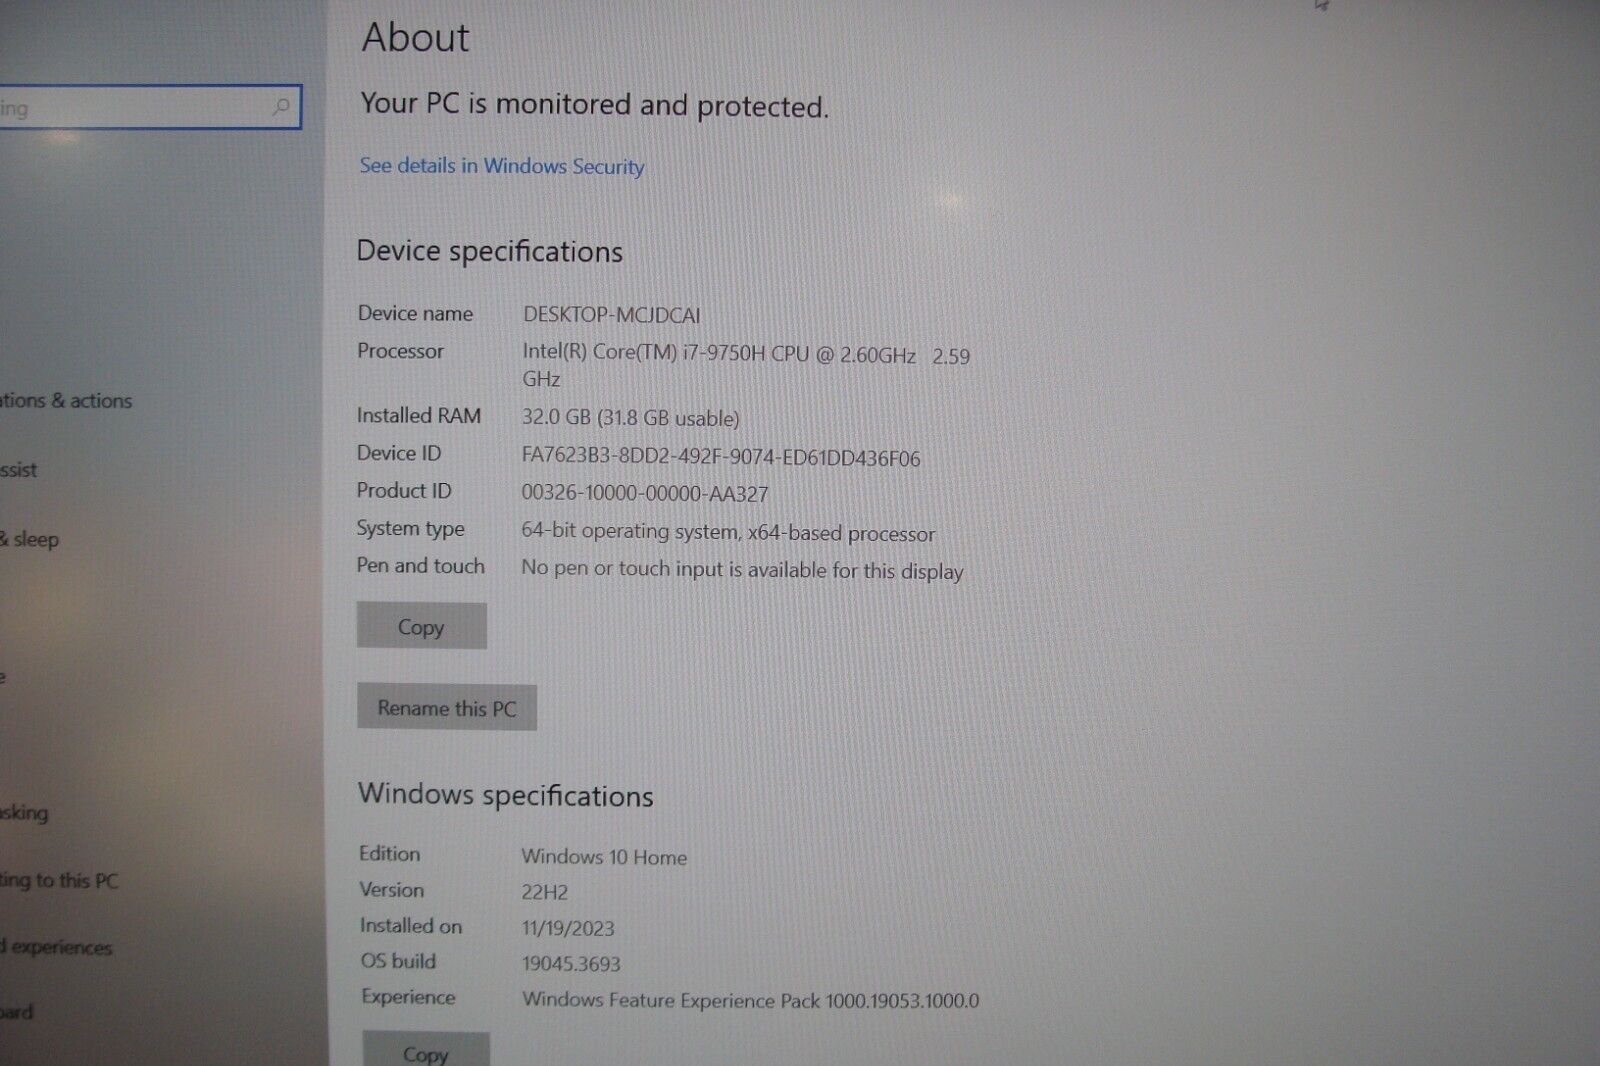Open See details in Windows Security link

pyautogui.click(x=502, y=166)
